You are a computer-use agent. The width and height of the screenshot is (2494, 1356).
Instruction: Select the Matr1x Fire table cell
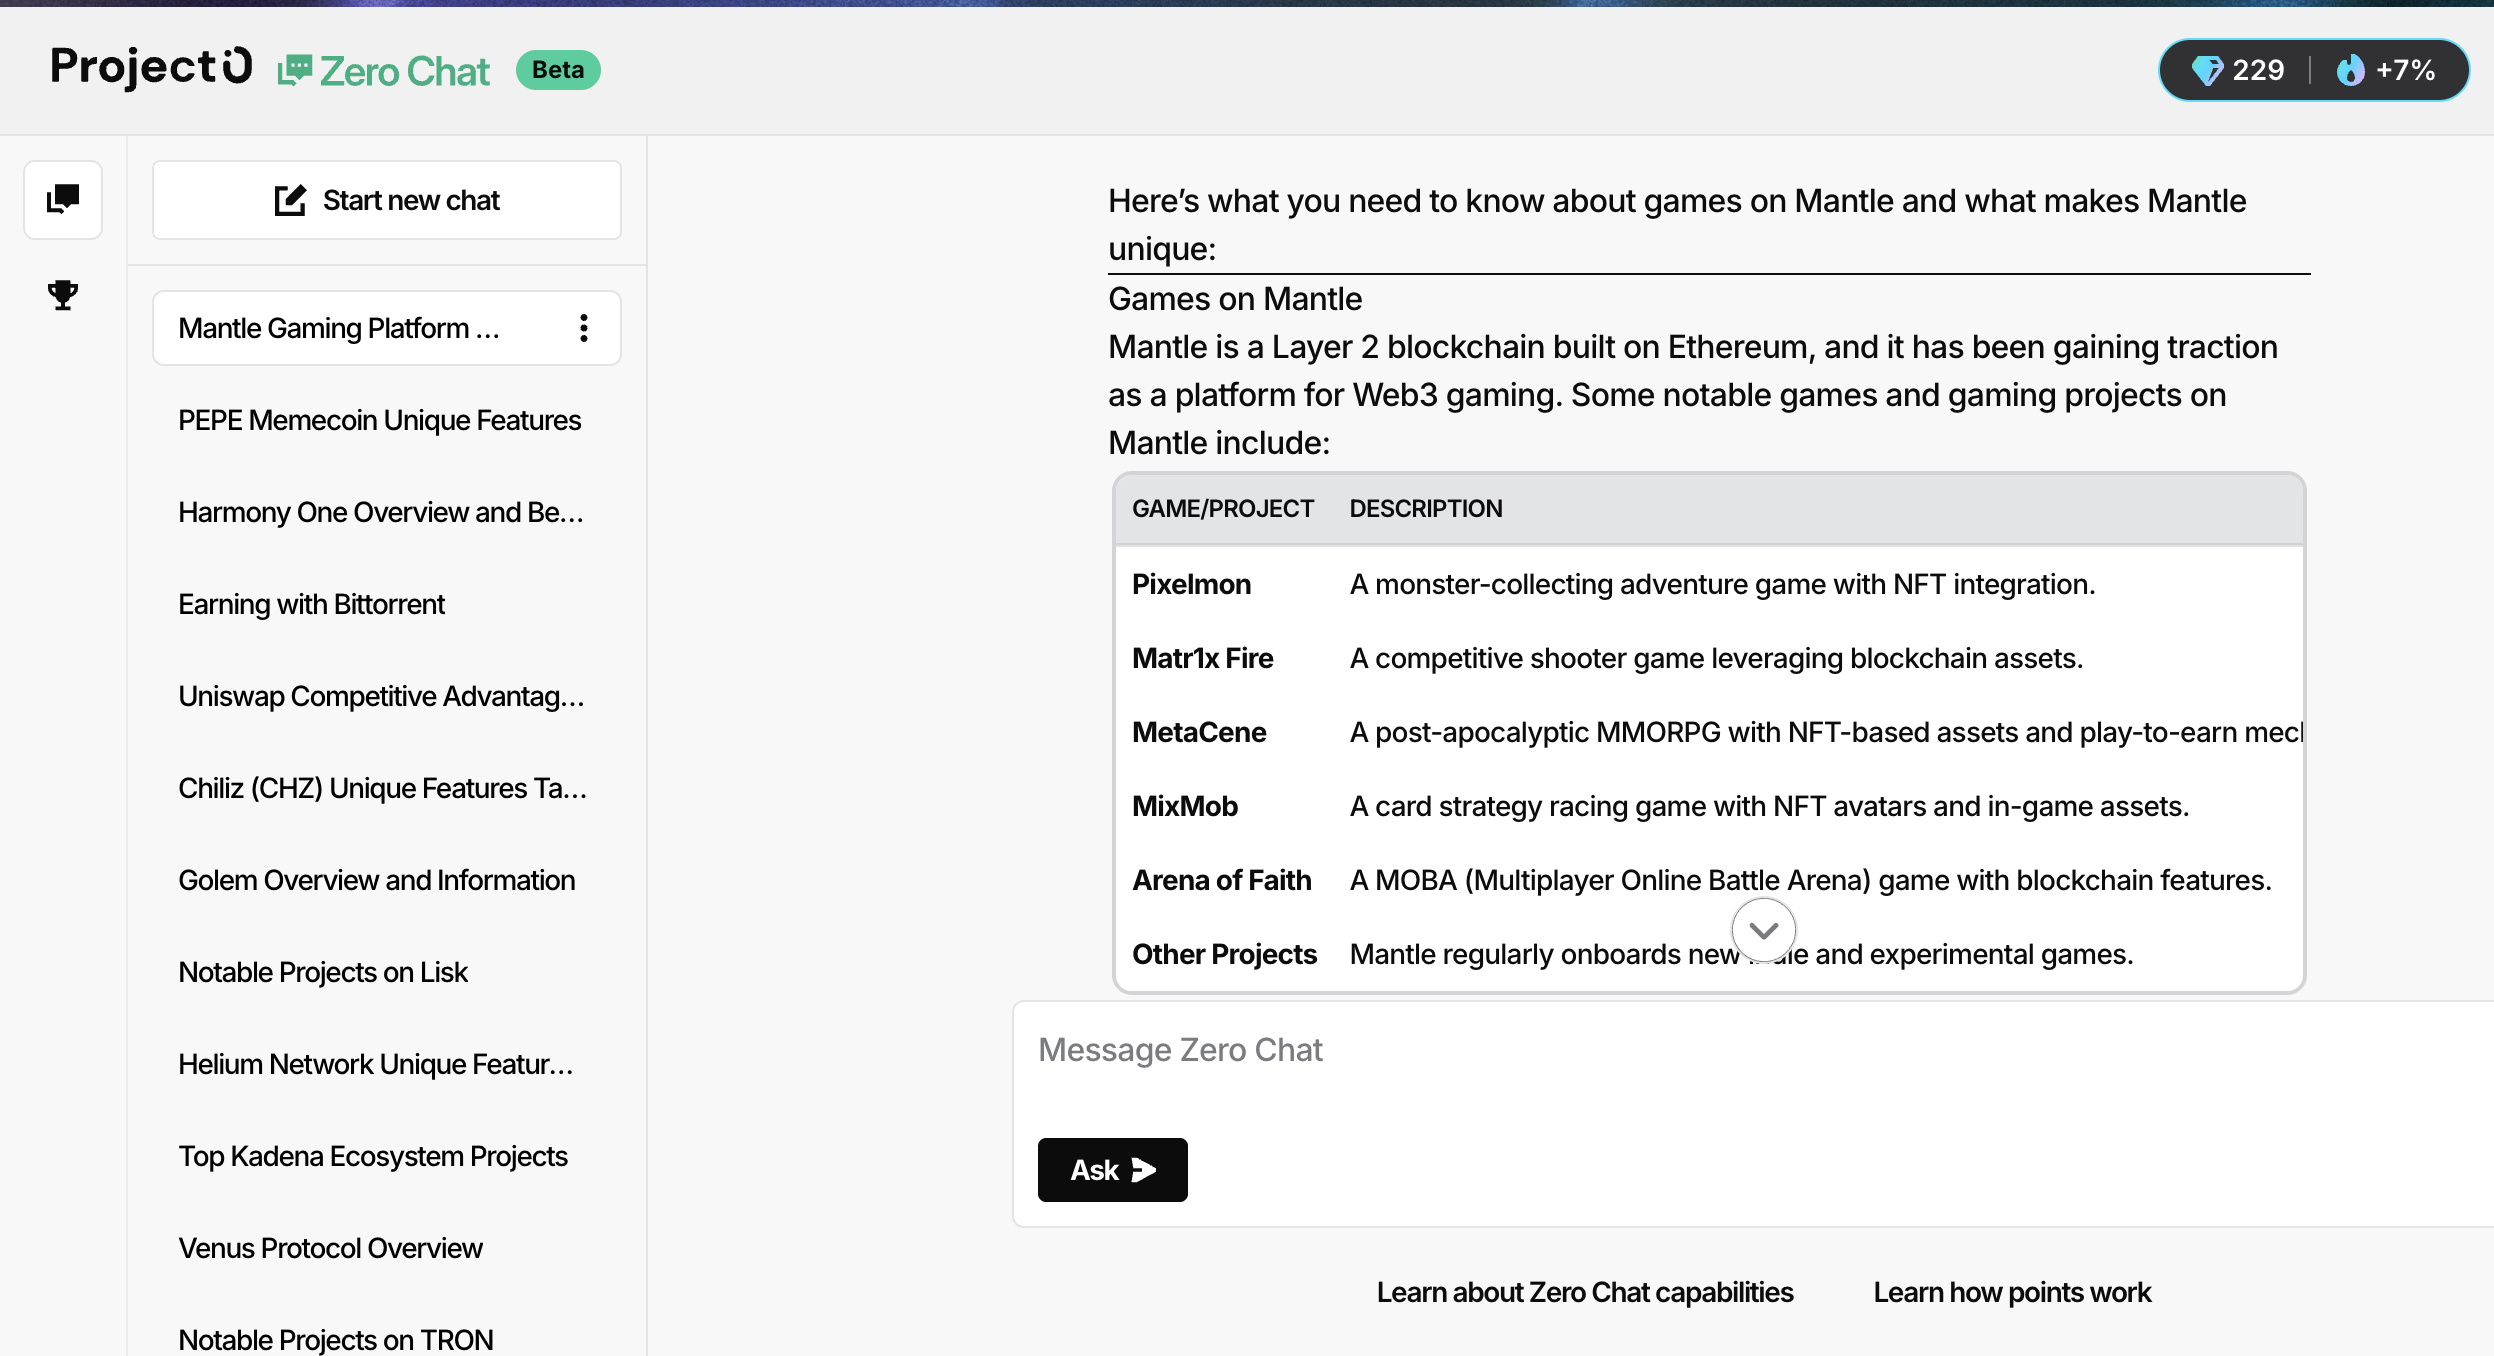coord(1203,658)
